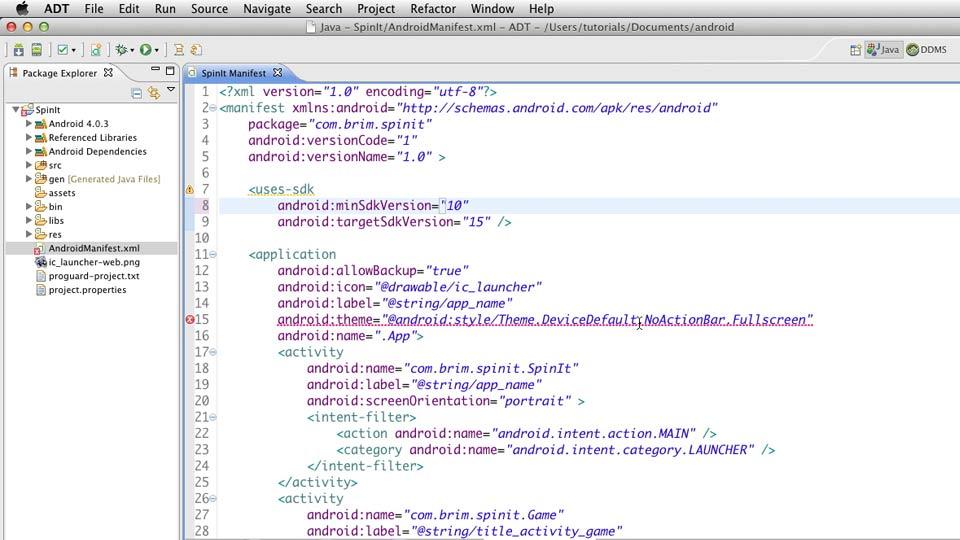
Task: Collapse the activity fold on line 26
Action: (x=213, y=498)
